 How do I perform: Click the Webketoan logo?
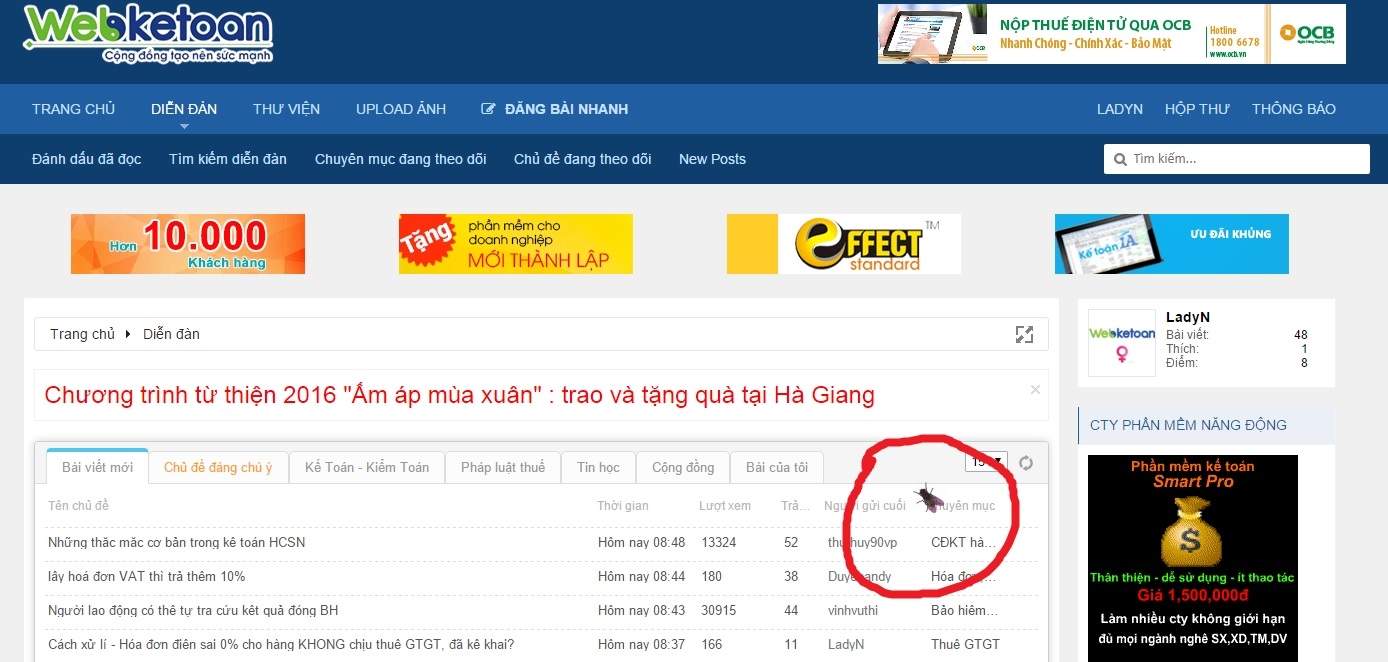pyautogui.click(x=148, y=34)
